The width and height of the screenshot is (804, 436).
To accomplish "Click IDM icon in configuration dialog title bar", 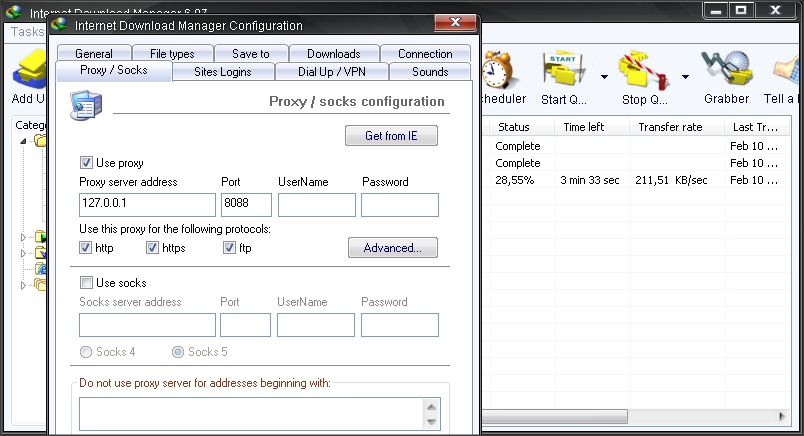I will point(60,25).
